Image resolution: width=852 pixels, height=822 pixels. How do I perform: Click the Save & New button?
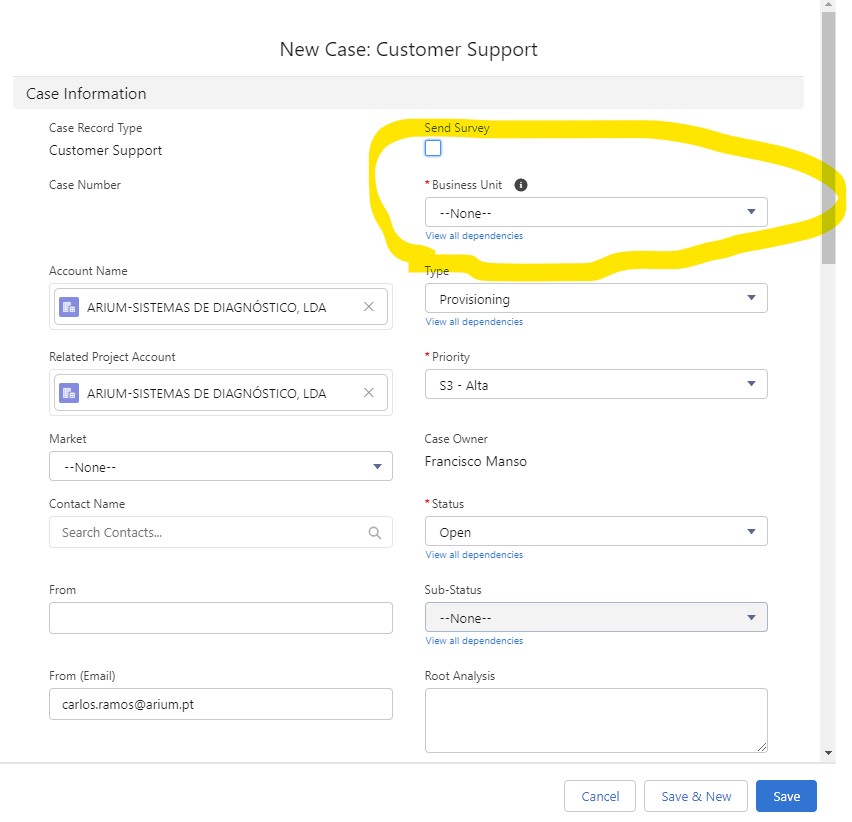point(696,796)
